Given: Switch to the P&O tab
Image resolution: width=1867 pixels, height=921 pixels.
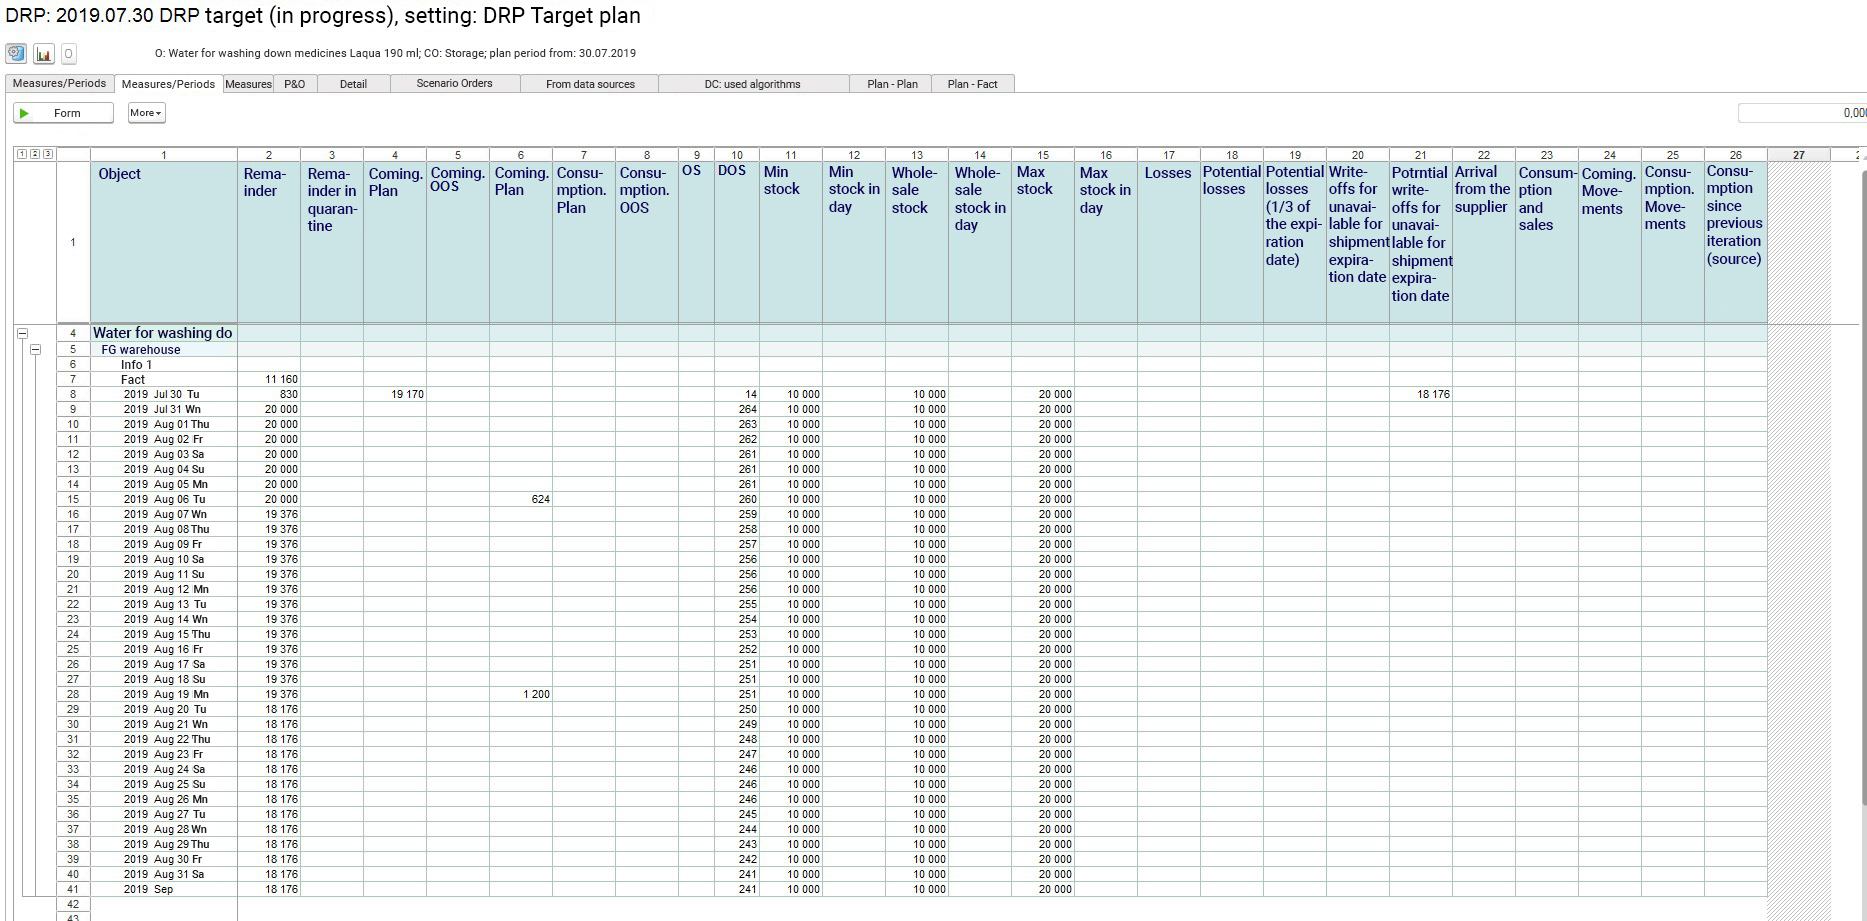Looking at the screenshot, I should [x=295, y=84].
